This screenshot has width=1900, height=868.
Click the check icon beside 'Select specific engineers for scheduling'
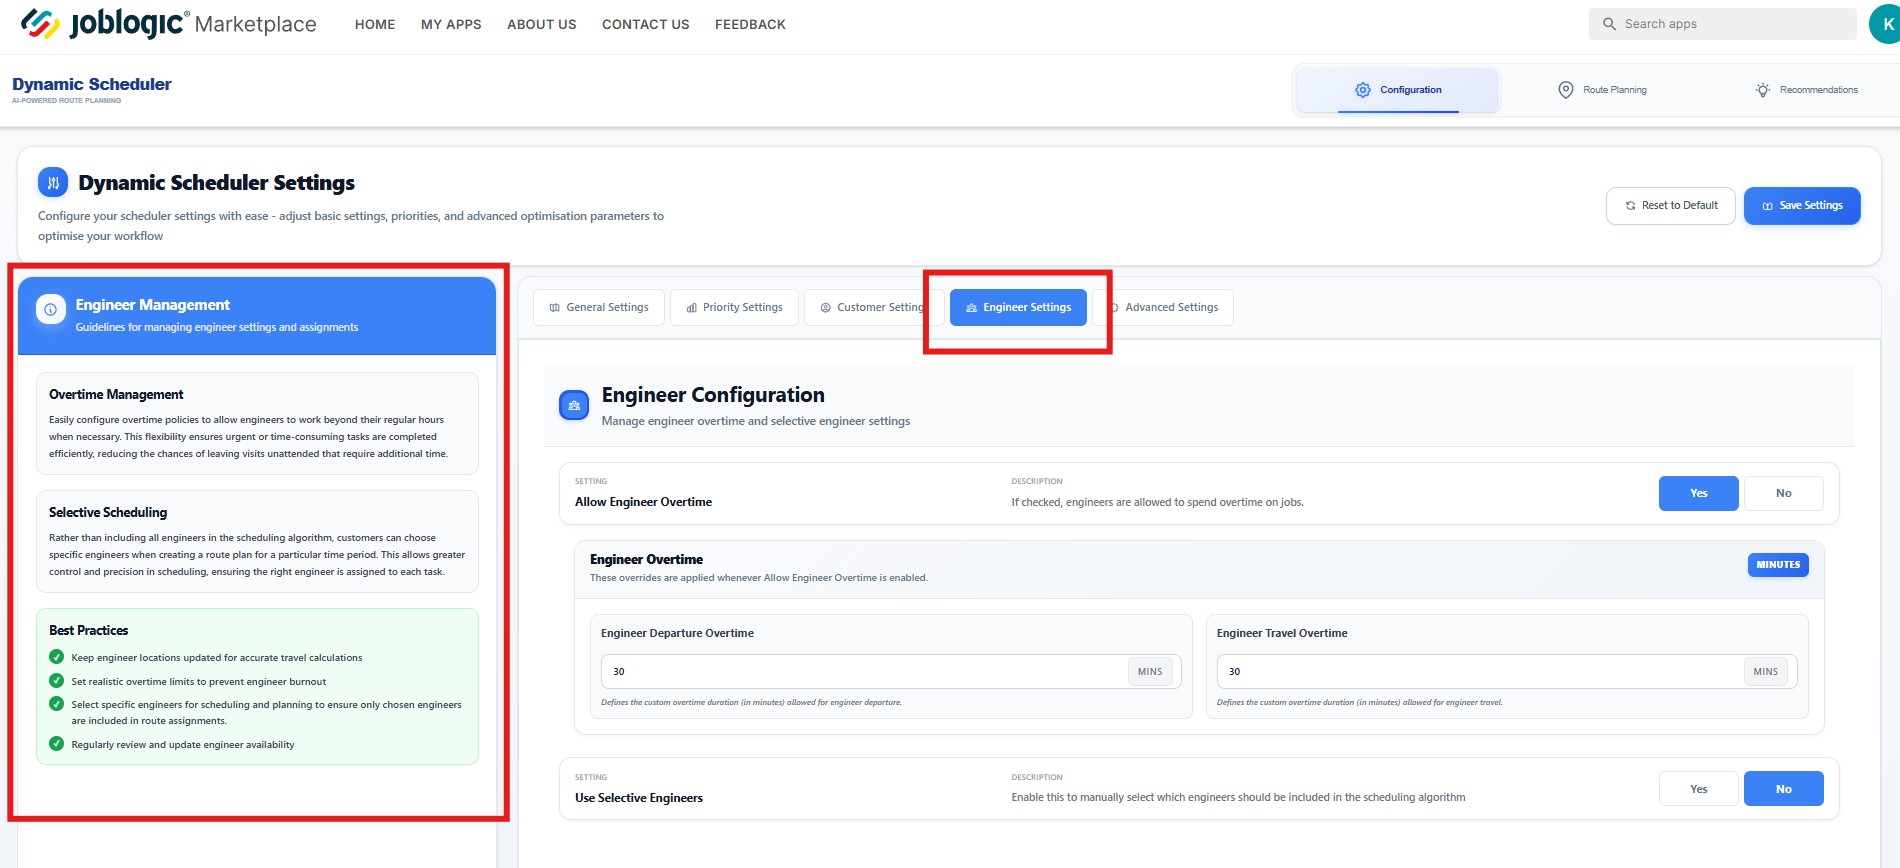(x=57, y=704)
